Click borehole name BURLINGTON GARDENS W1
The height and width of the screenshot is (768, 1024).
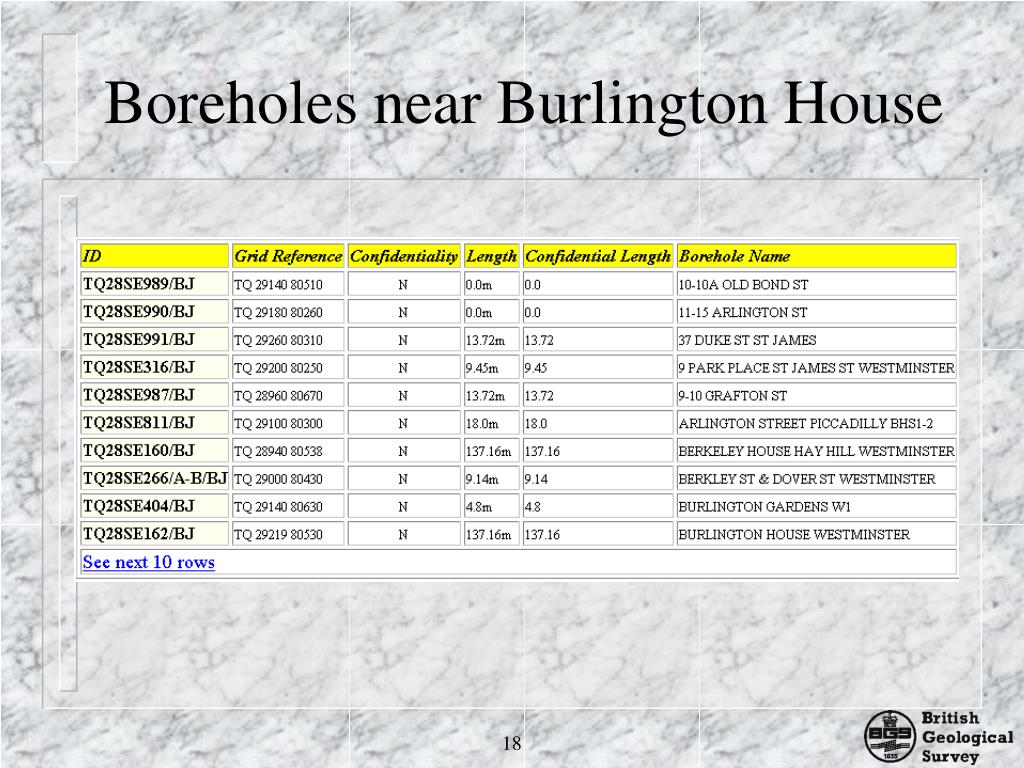tap(765, 507)
